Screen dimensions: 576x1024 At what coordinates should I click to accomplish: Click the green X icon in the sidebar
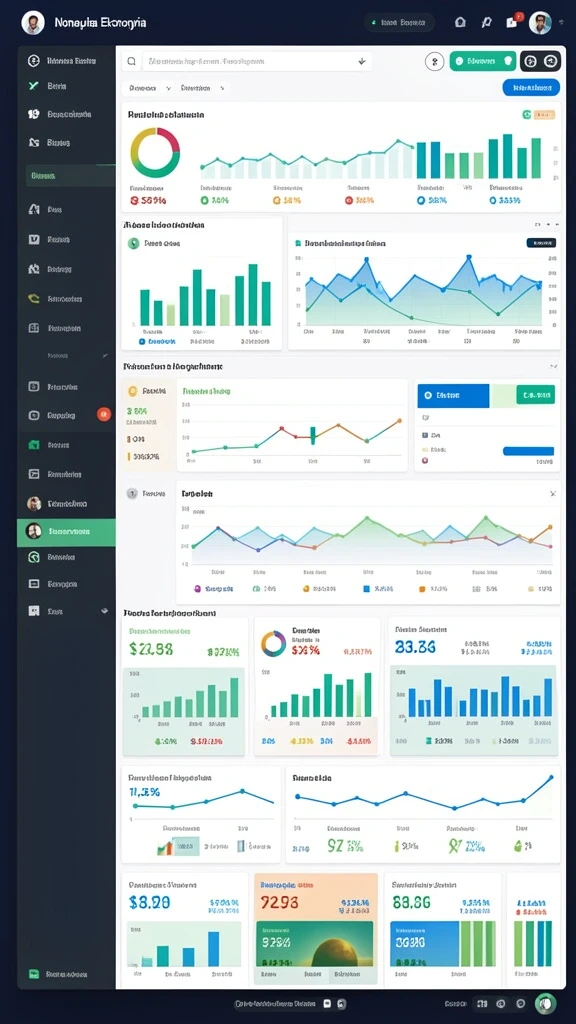point(34,86)
